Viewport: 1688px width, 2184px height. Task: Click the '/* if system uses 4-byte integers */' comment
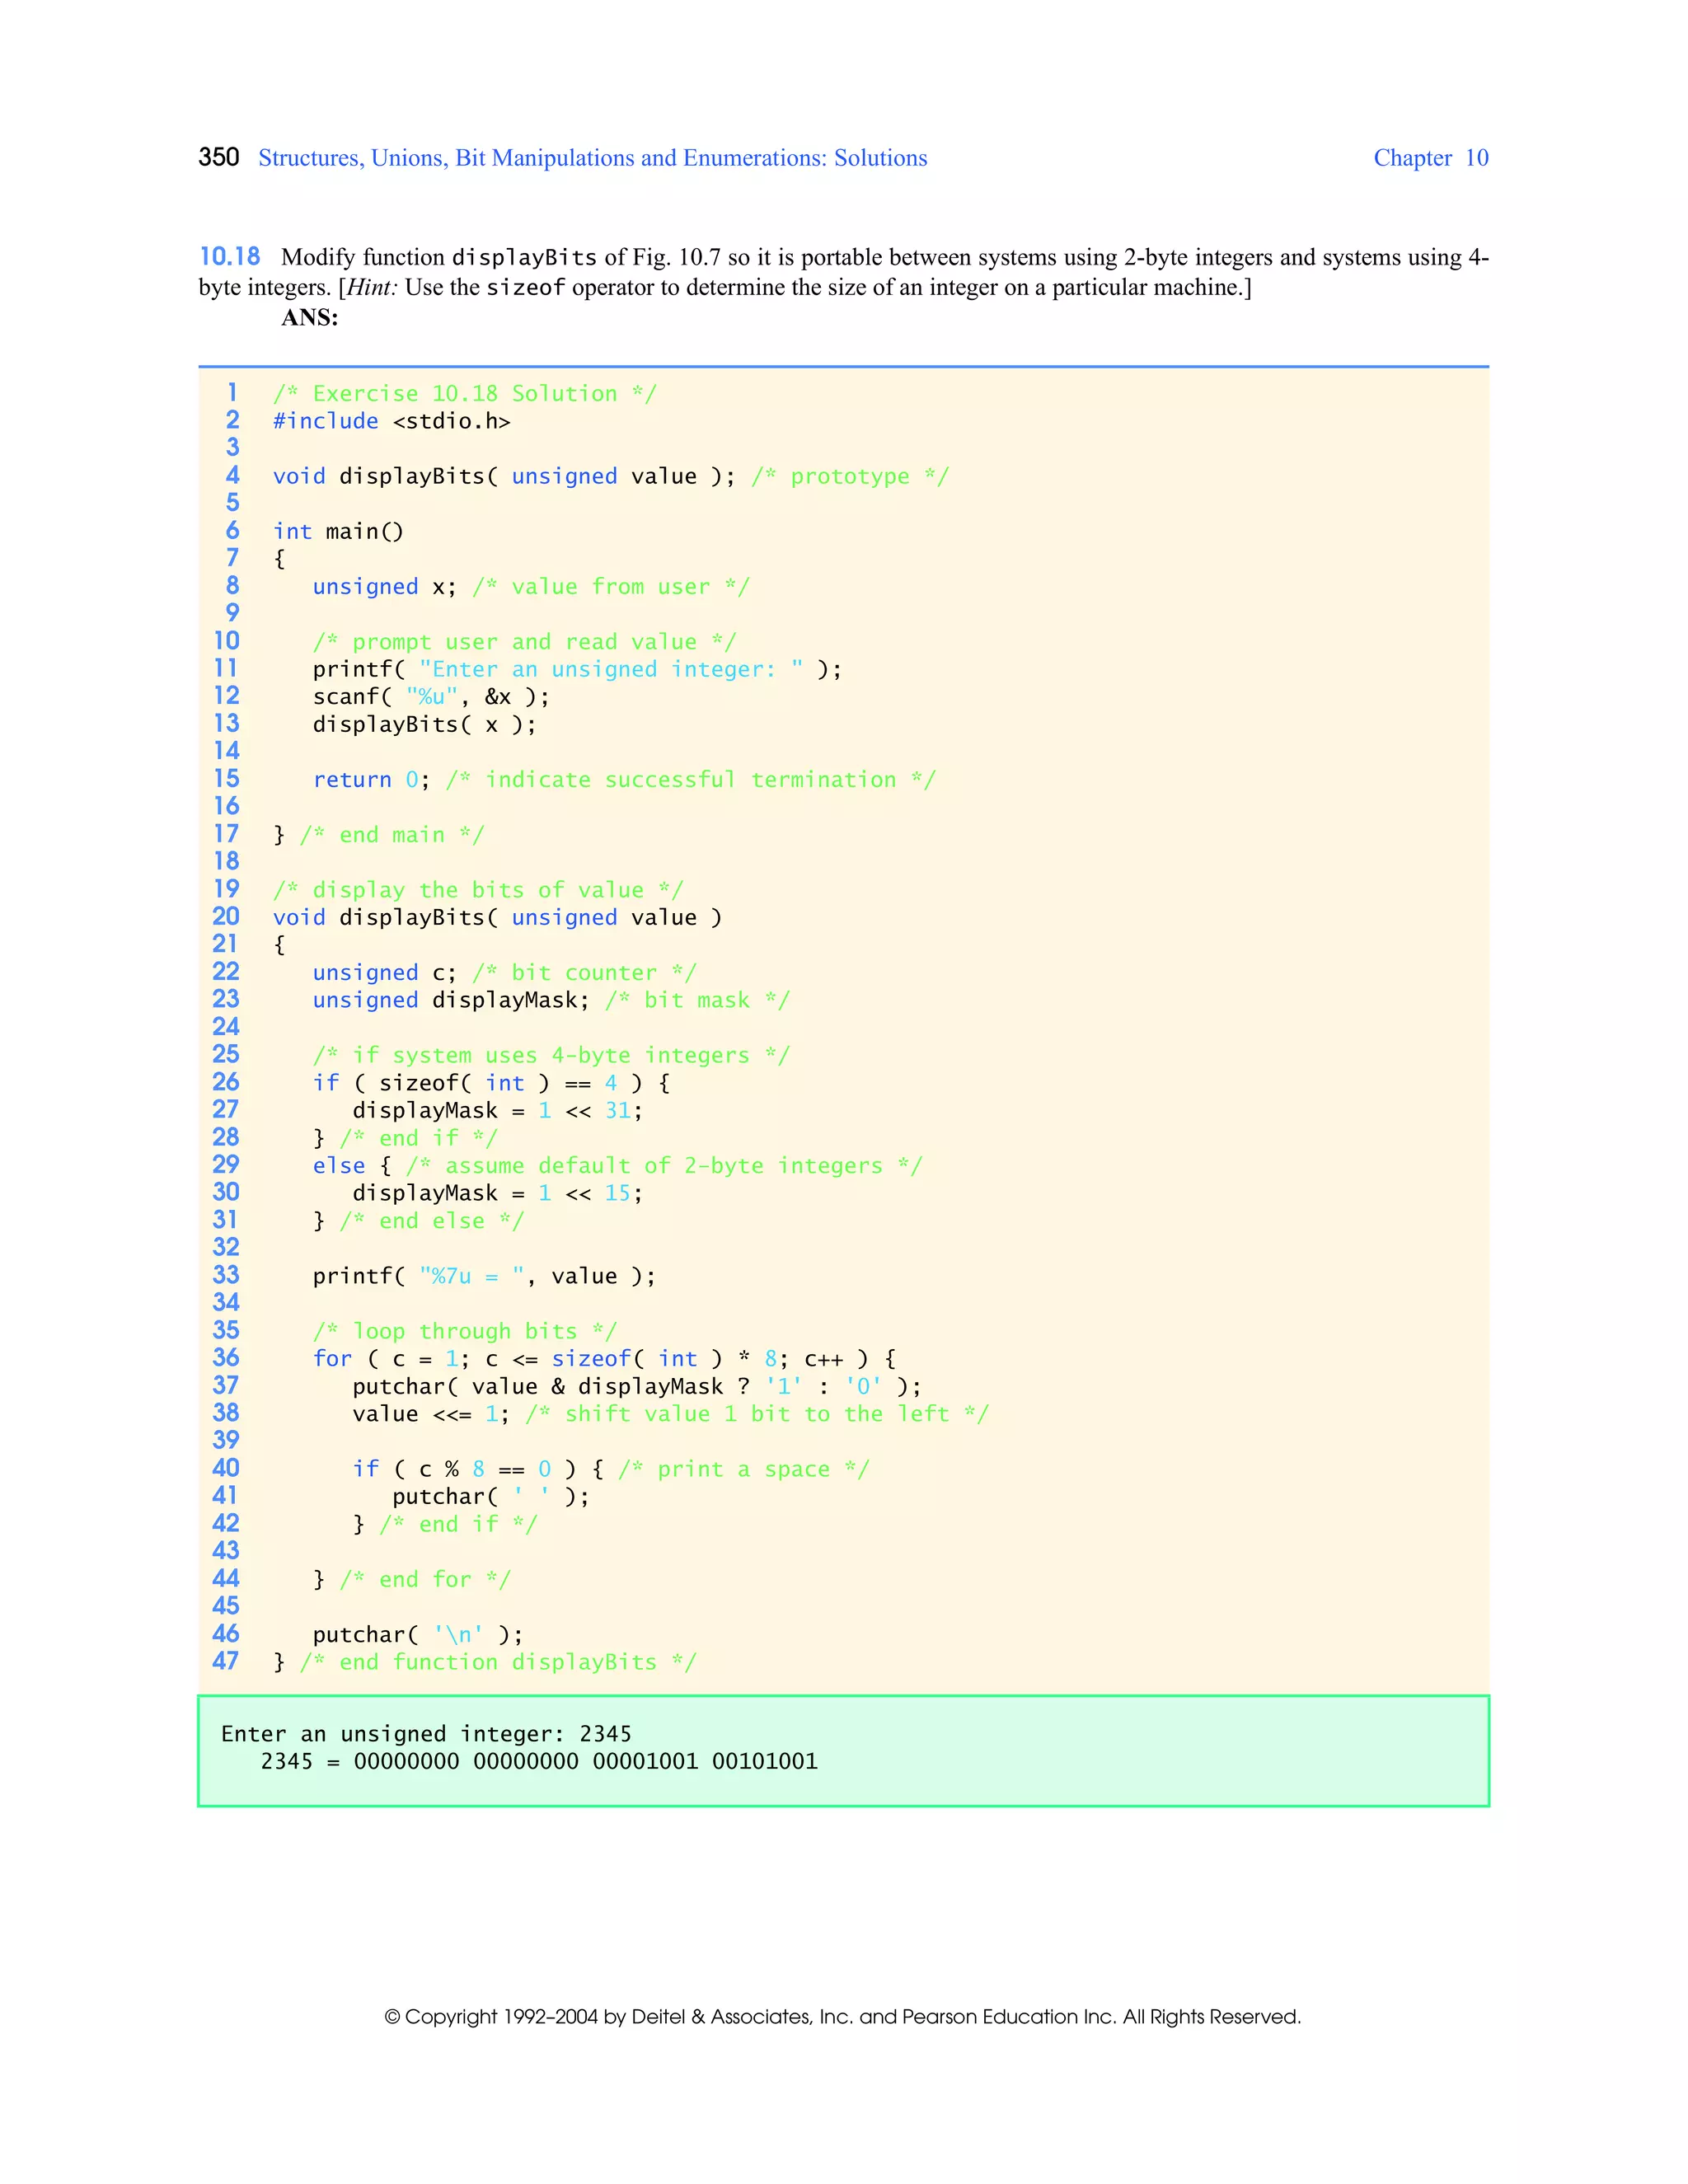pos(551,1056)
